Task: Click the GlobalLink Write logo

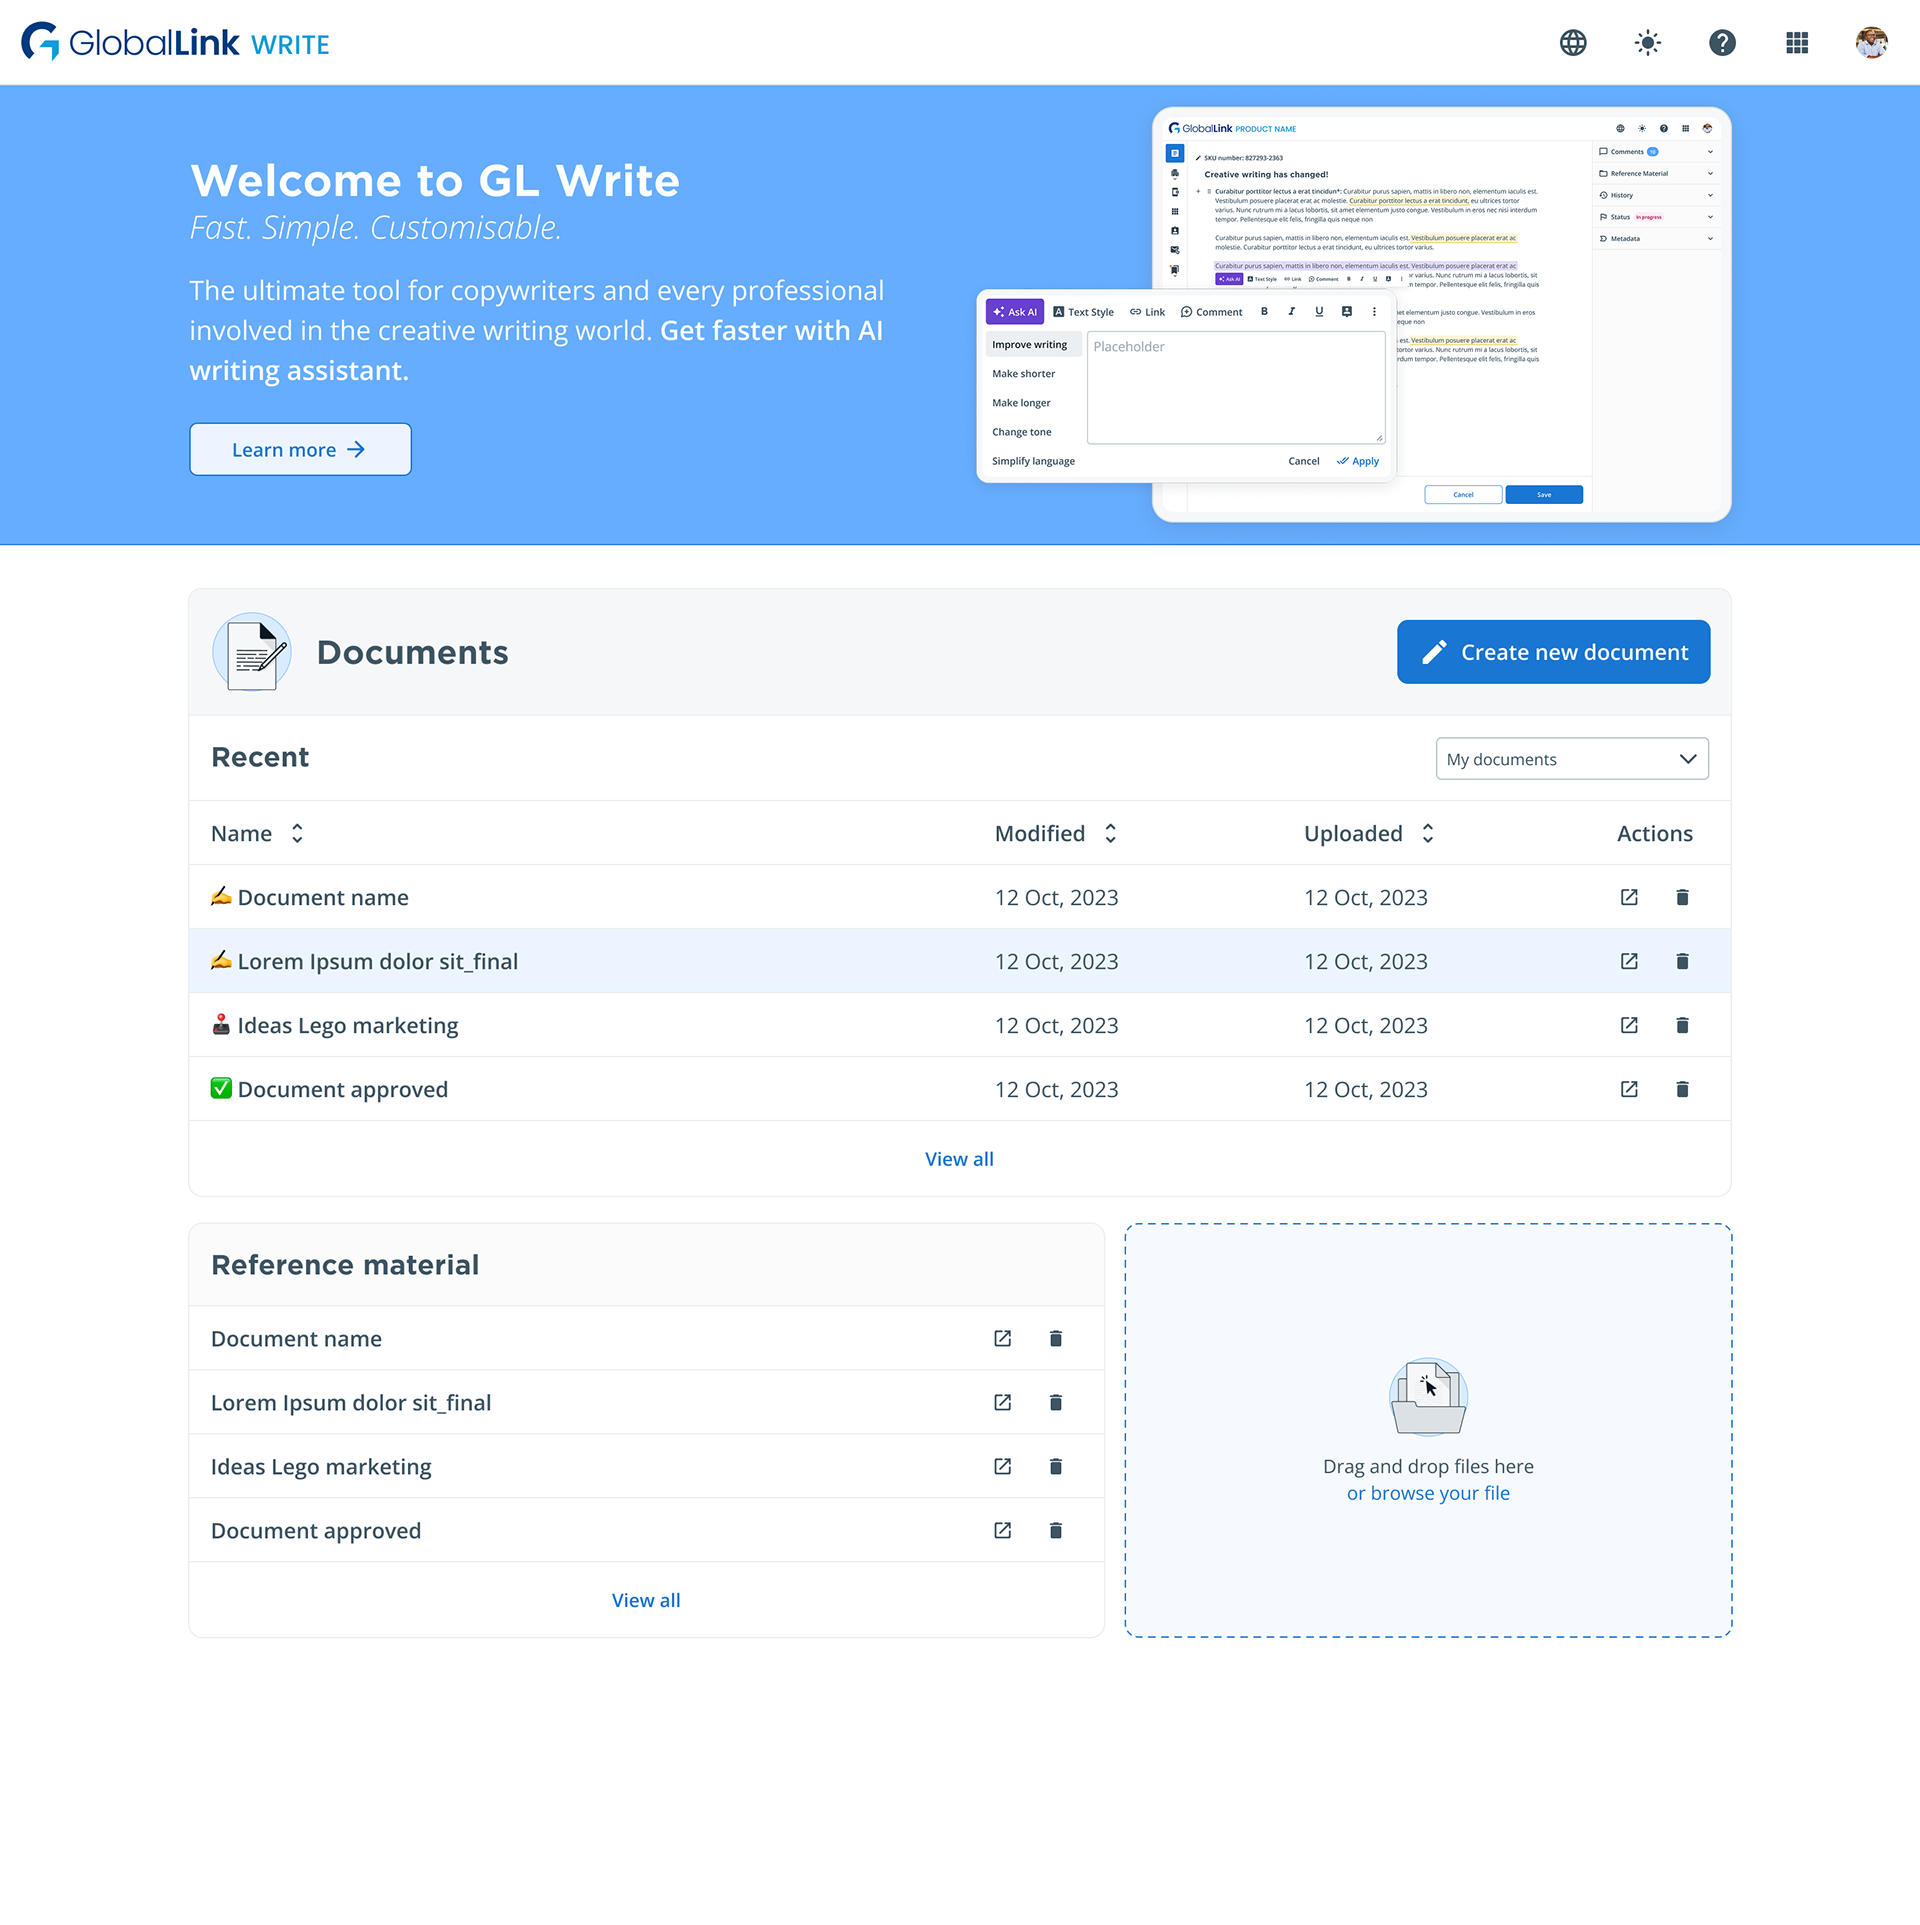Action: tap(175, 42)
